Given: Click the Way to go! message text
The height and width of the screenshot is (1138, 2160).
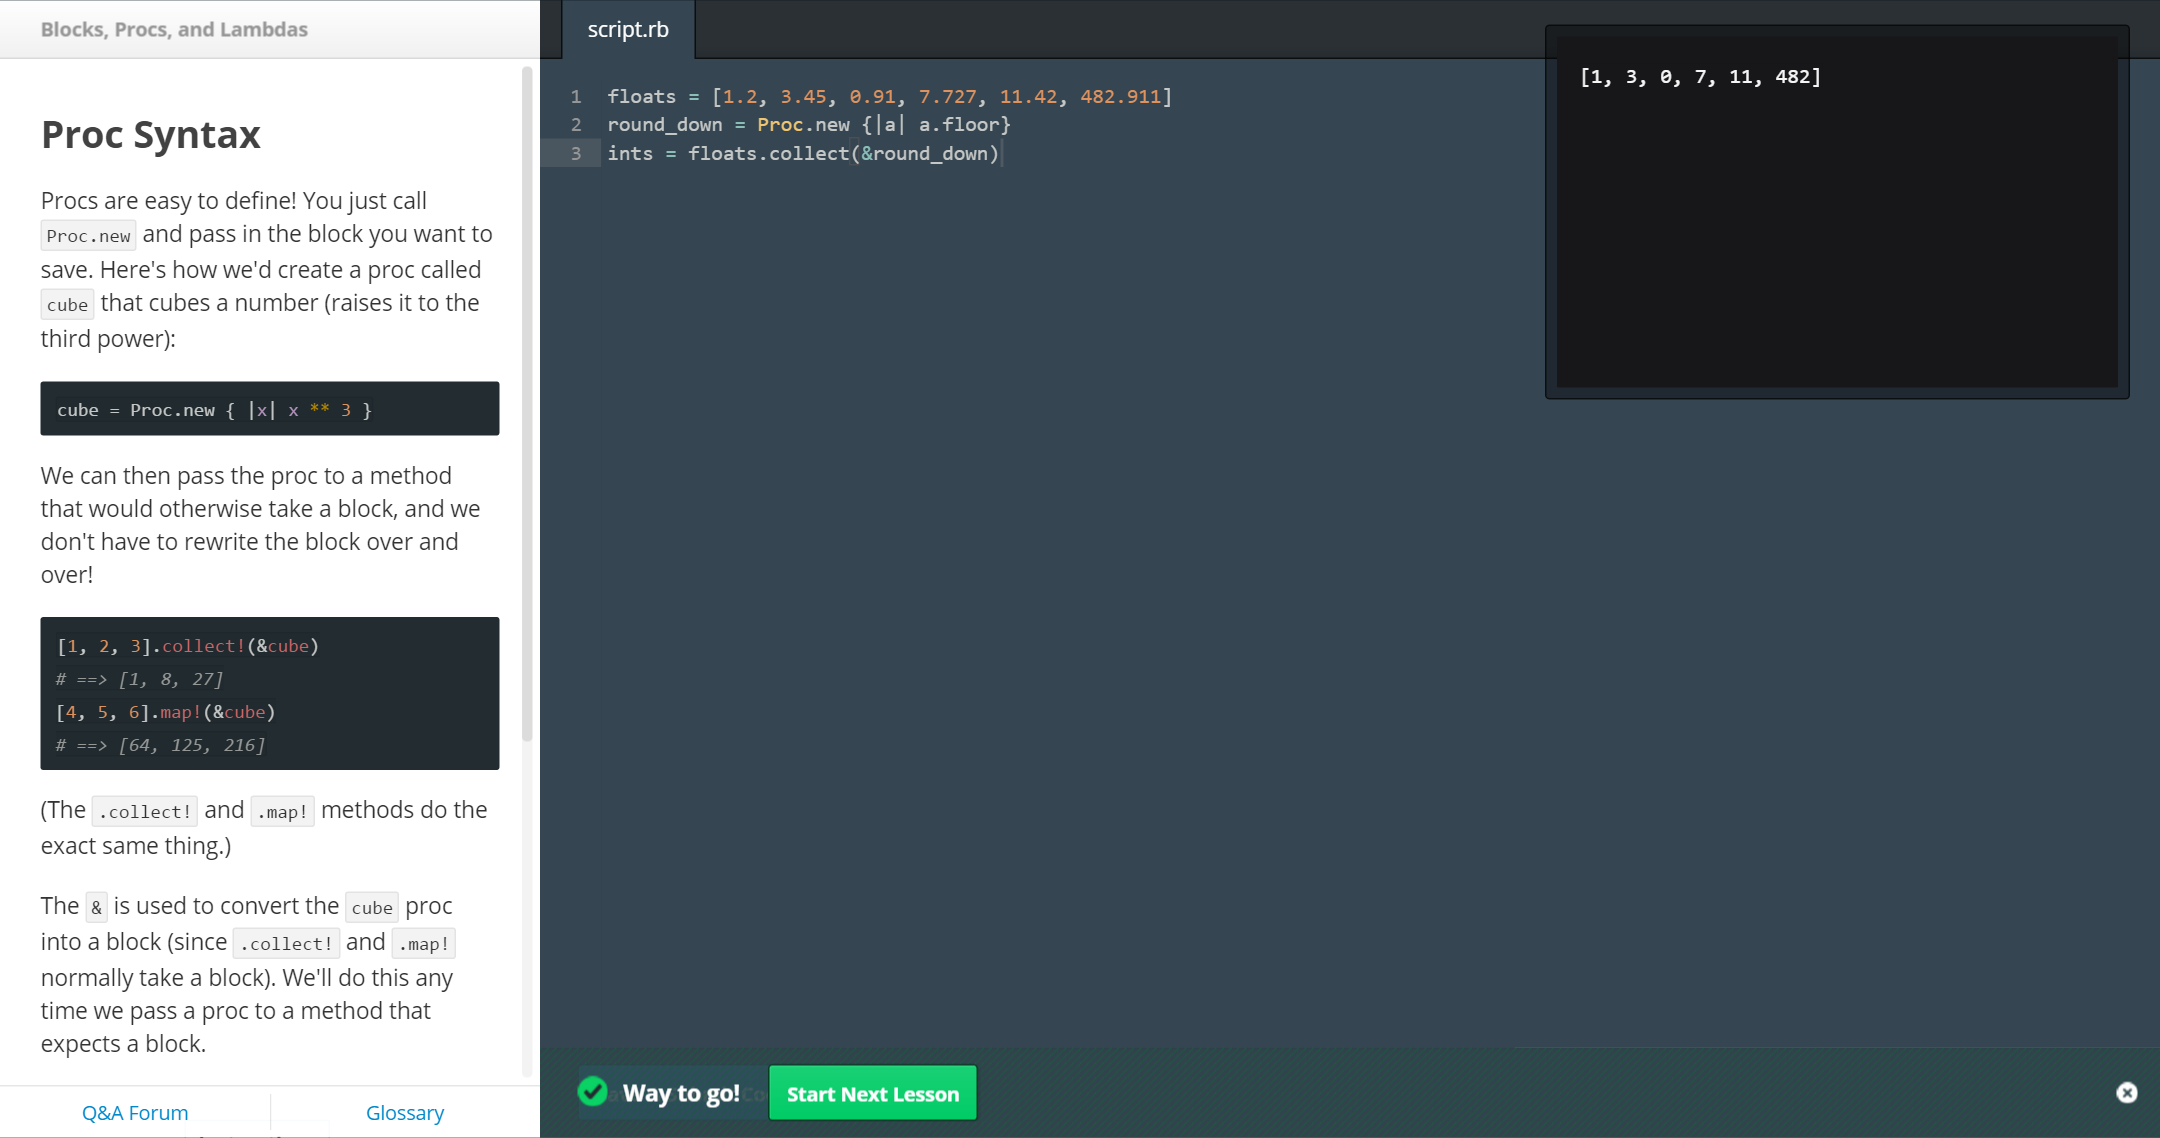Looking at the screenshot, I should coord(681,1093).
